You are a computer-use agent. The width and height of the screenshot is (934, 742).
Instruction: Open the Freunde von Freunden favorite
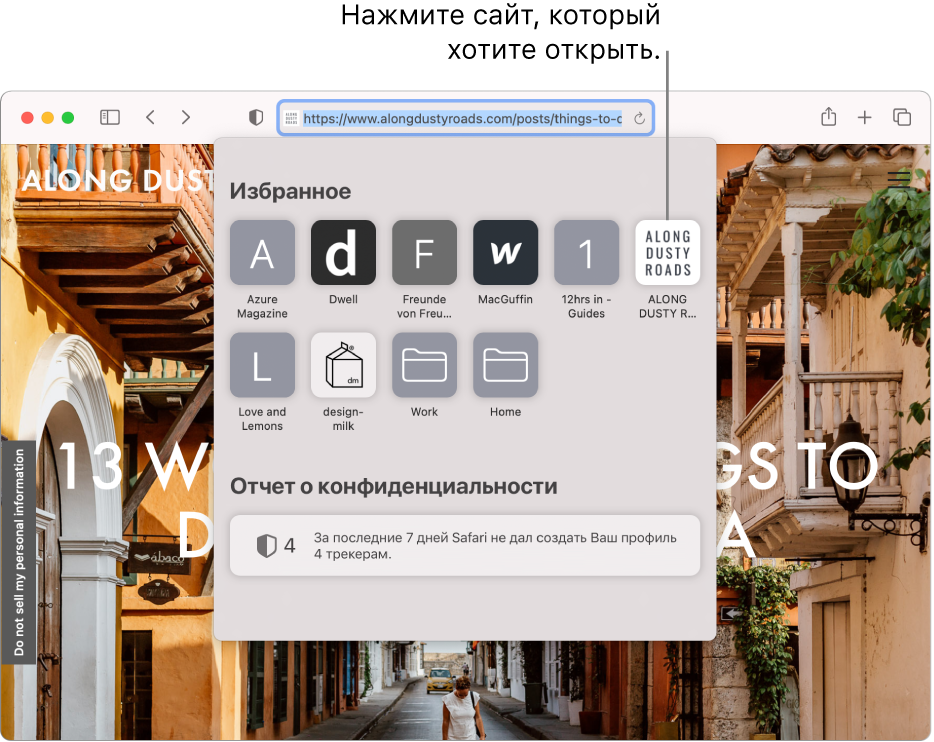pos(424,253)
